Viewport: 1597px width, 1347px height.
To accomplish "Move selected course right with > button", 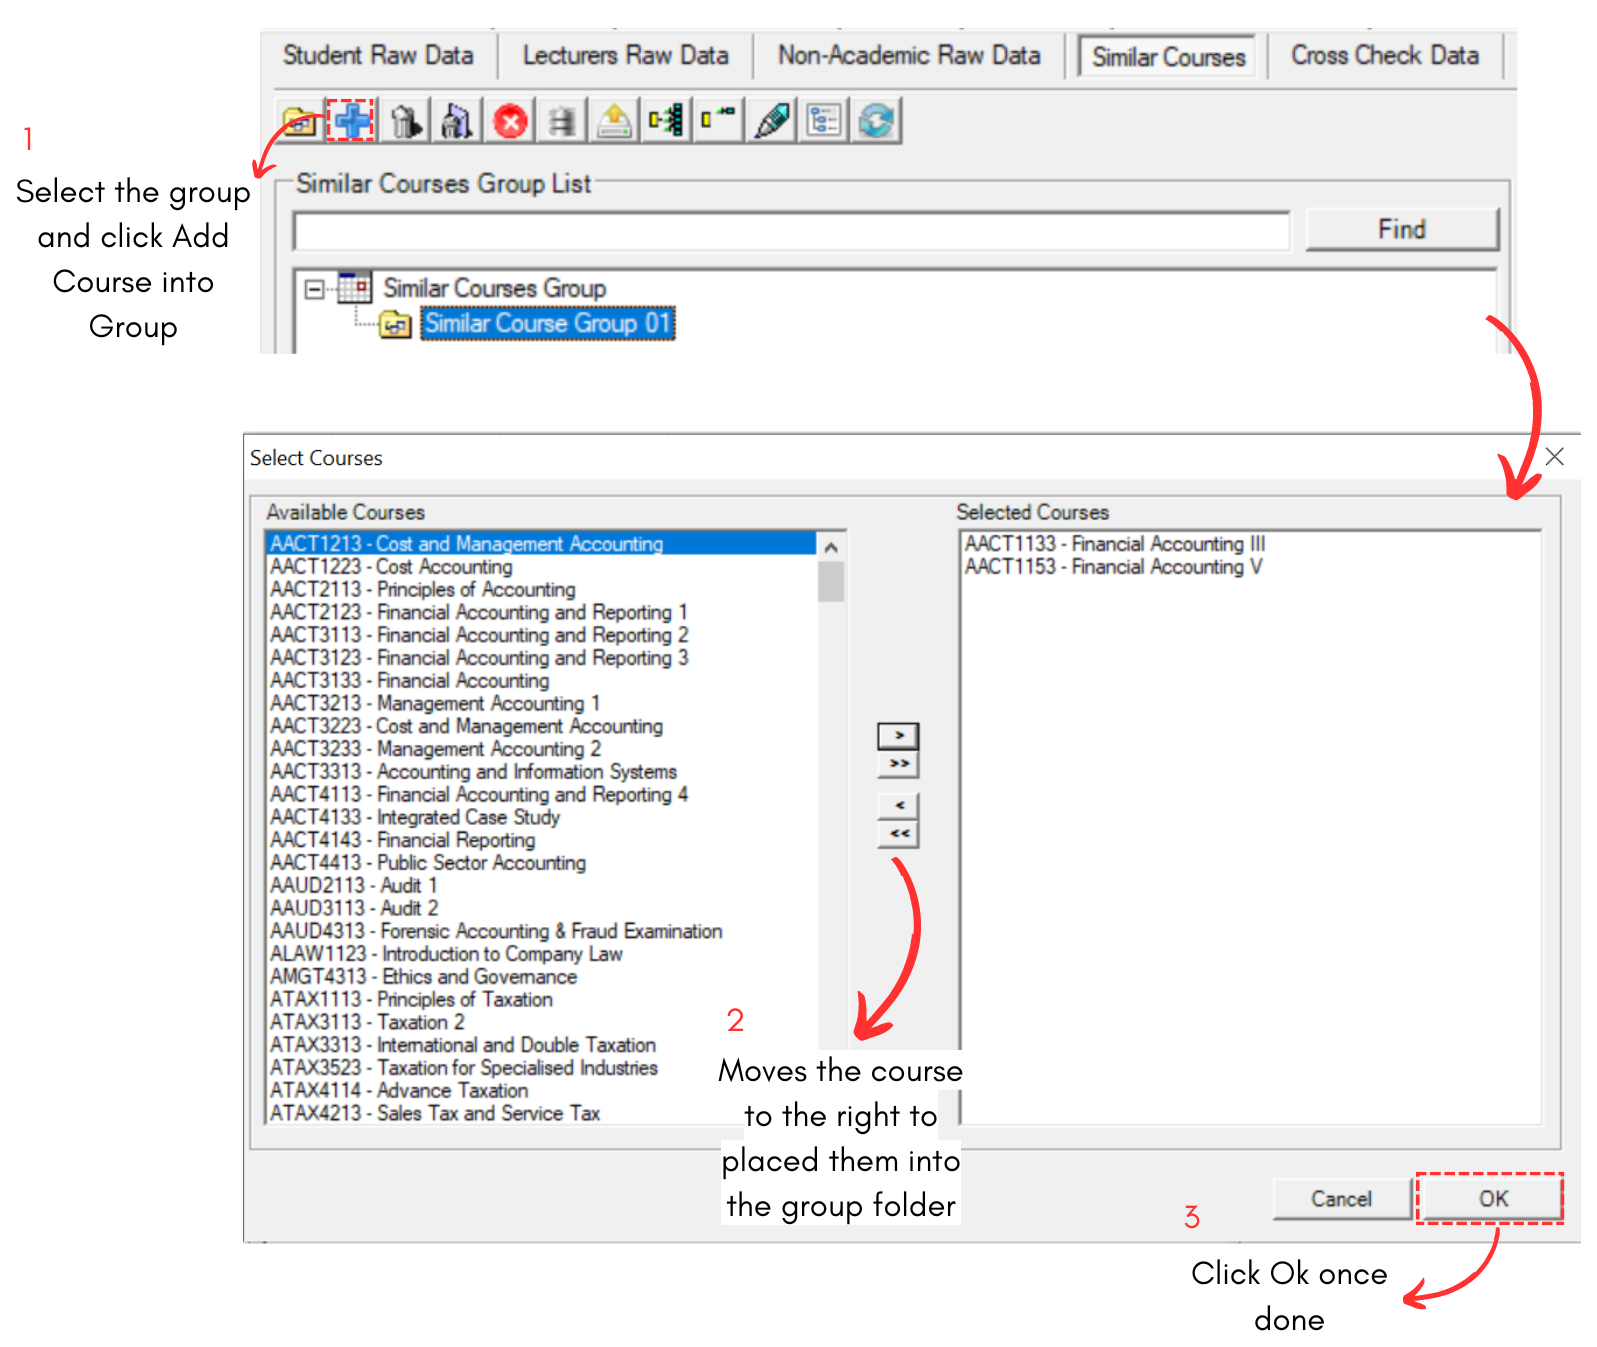I will pyautogui.click(x=899, y=736).
